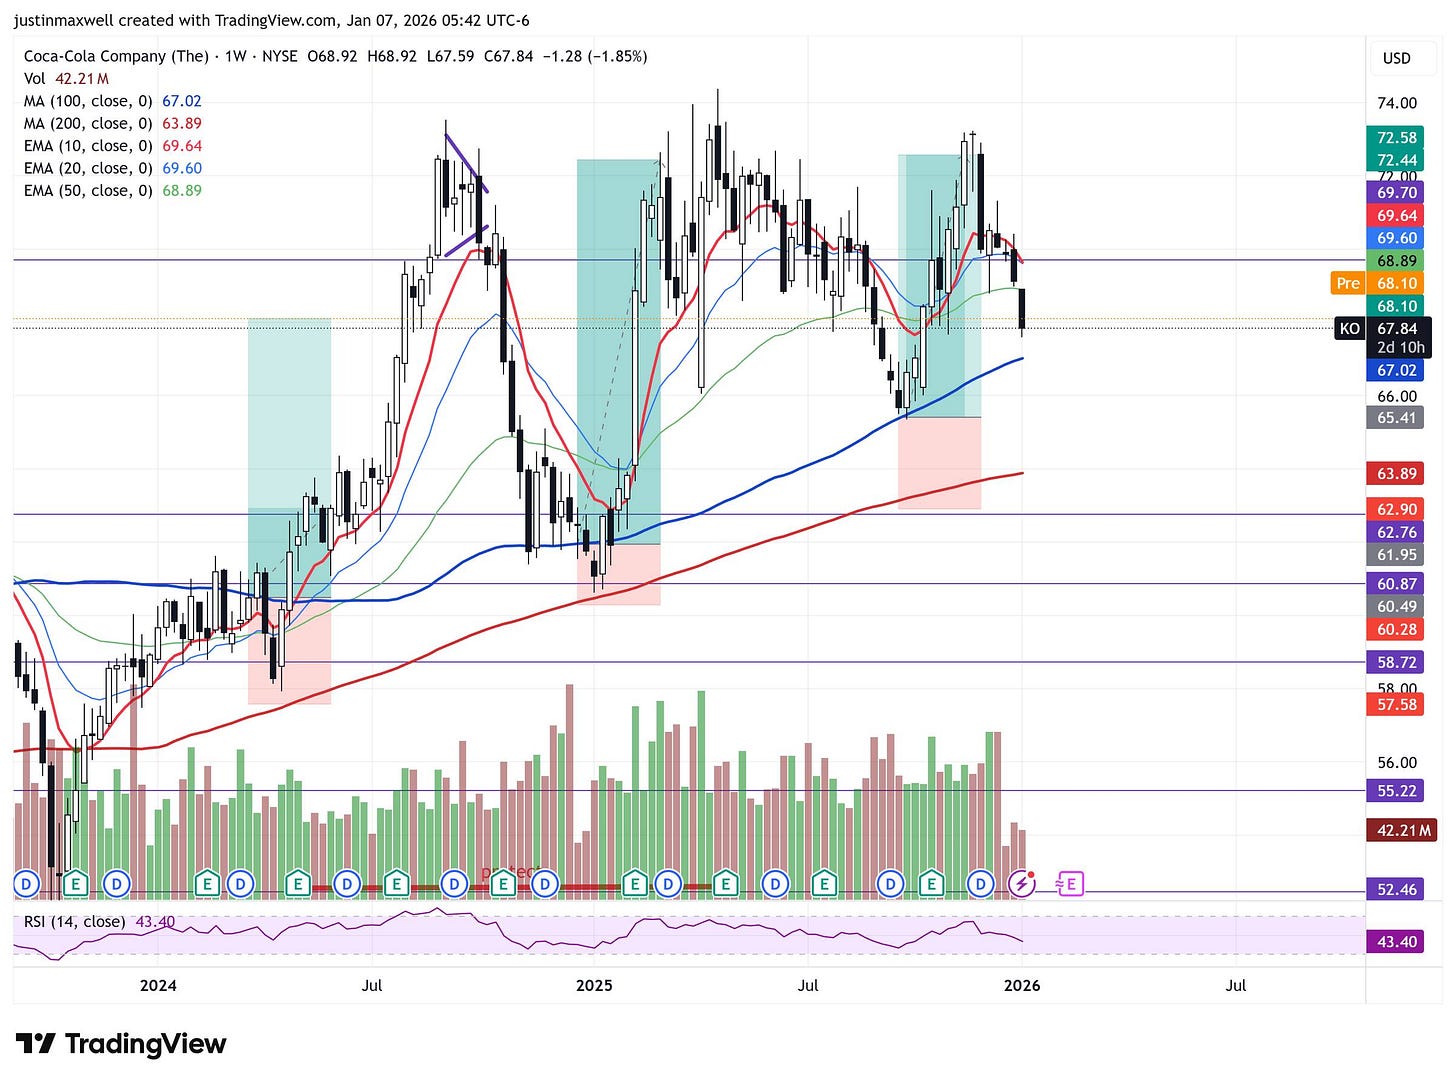Select the RSI (14, close) indicator legend

click(x=99, y=921)
